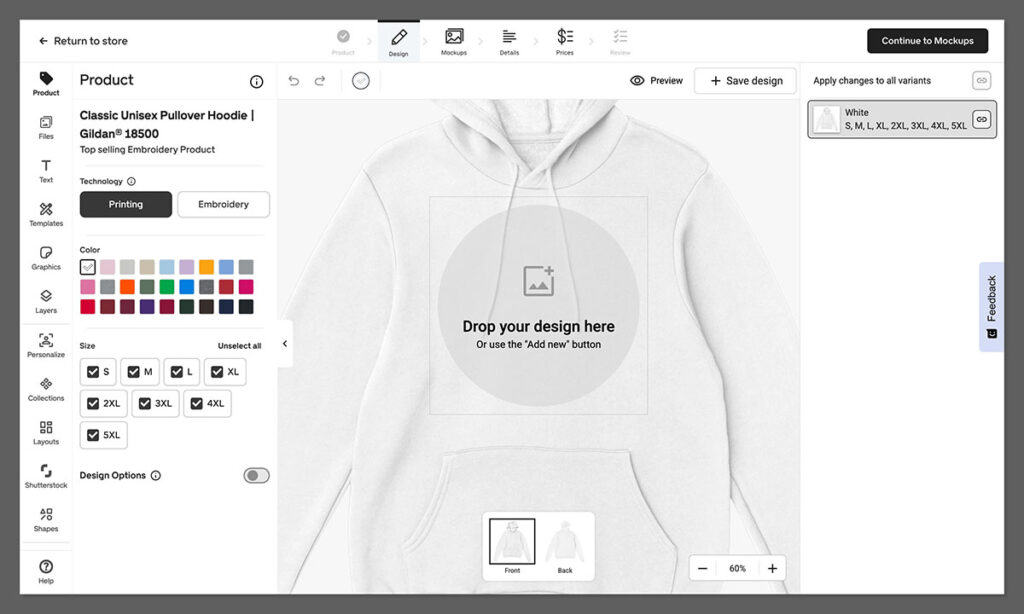Image resolution: width=1024 pixels, height=614 pixels.
Task: Enable the Design Options toggle
Action: (x=256, y=476)
